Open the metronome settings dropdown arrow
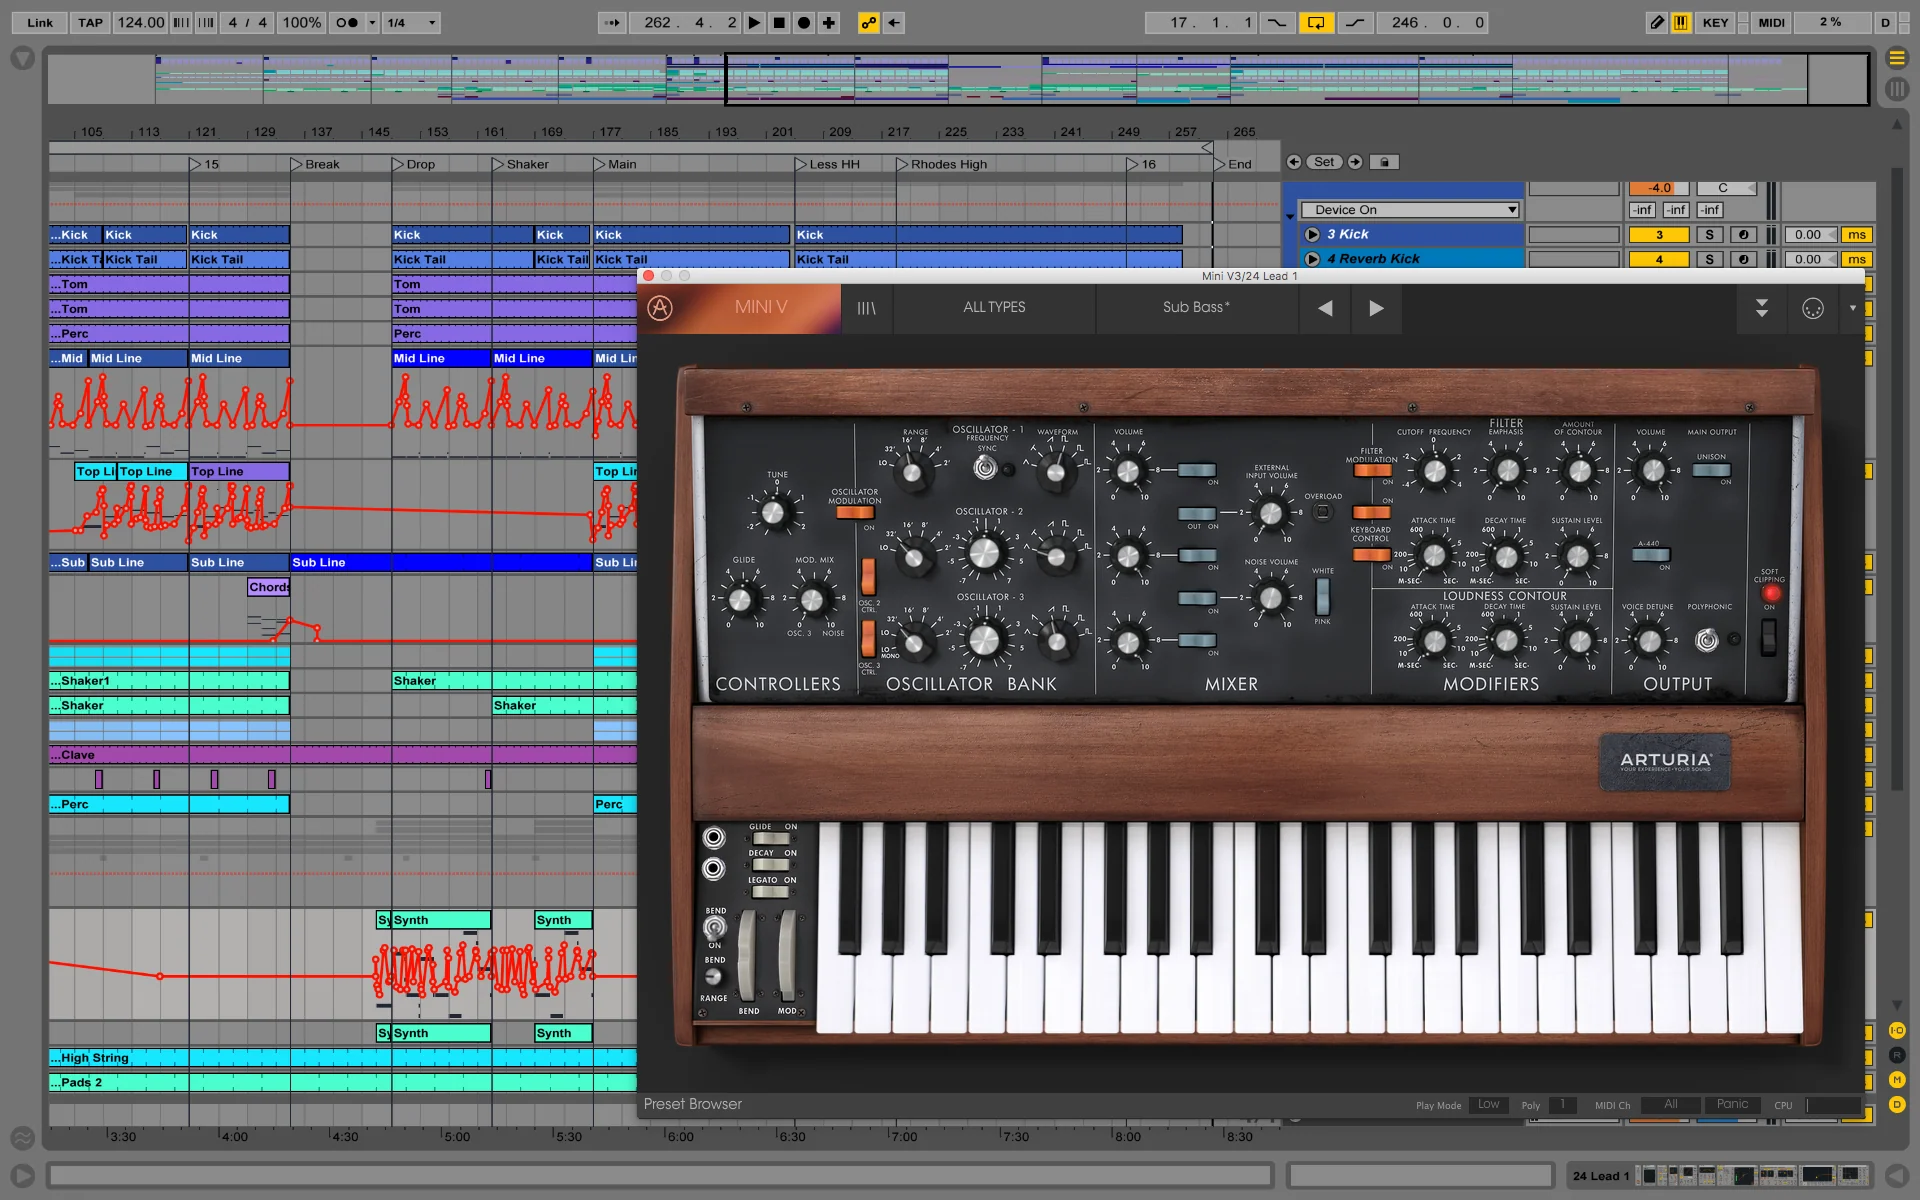The width and height of the screenshot is (1920, 1200). point(372,22)
